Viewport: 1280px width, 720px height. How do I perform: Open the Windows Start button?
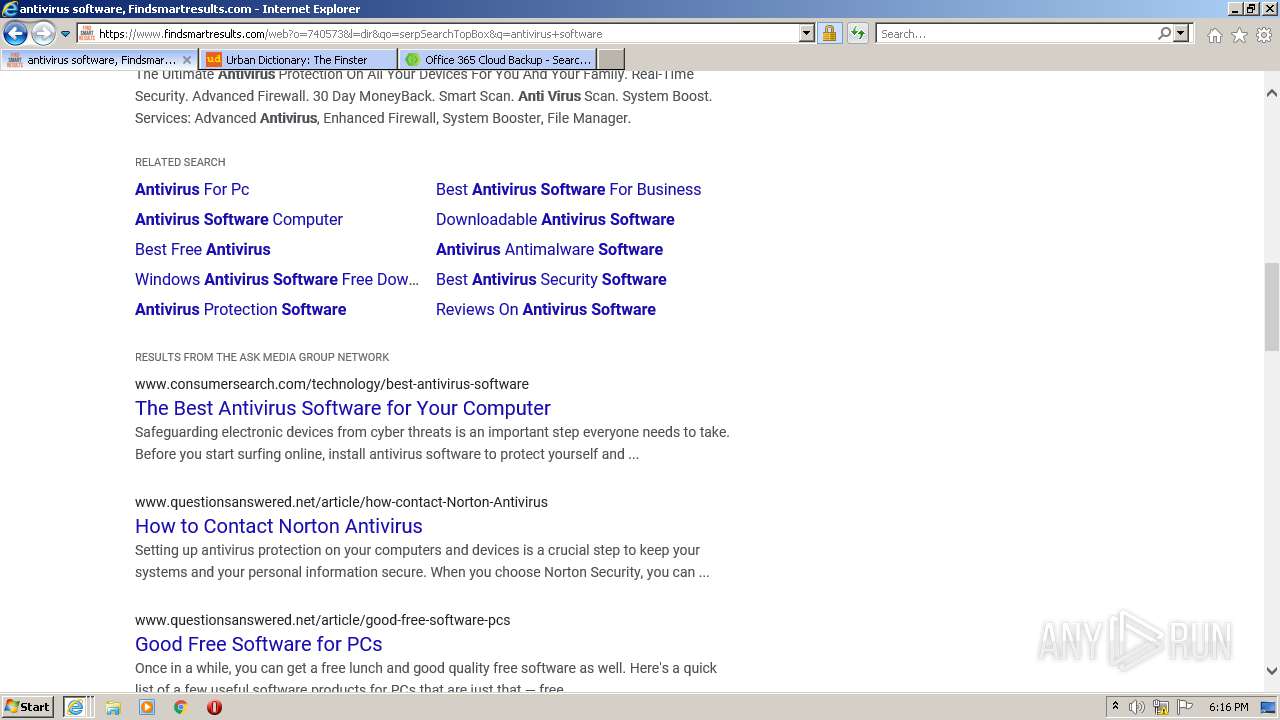(28, 707)
